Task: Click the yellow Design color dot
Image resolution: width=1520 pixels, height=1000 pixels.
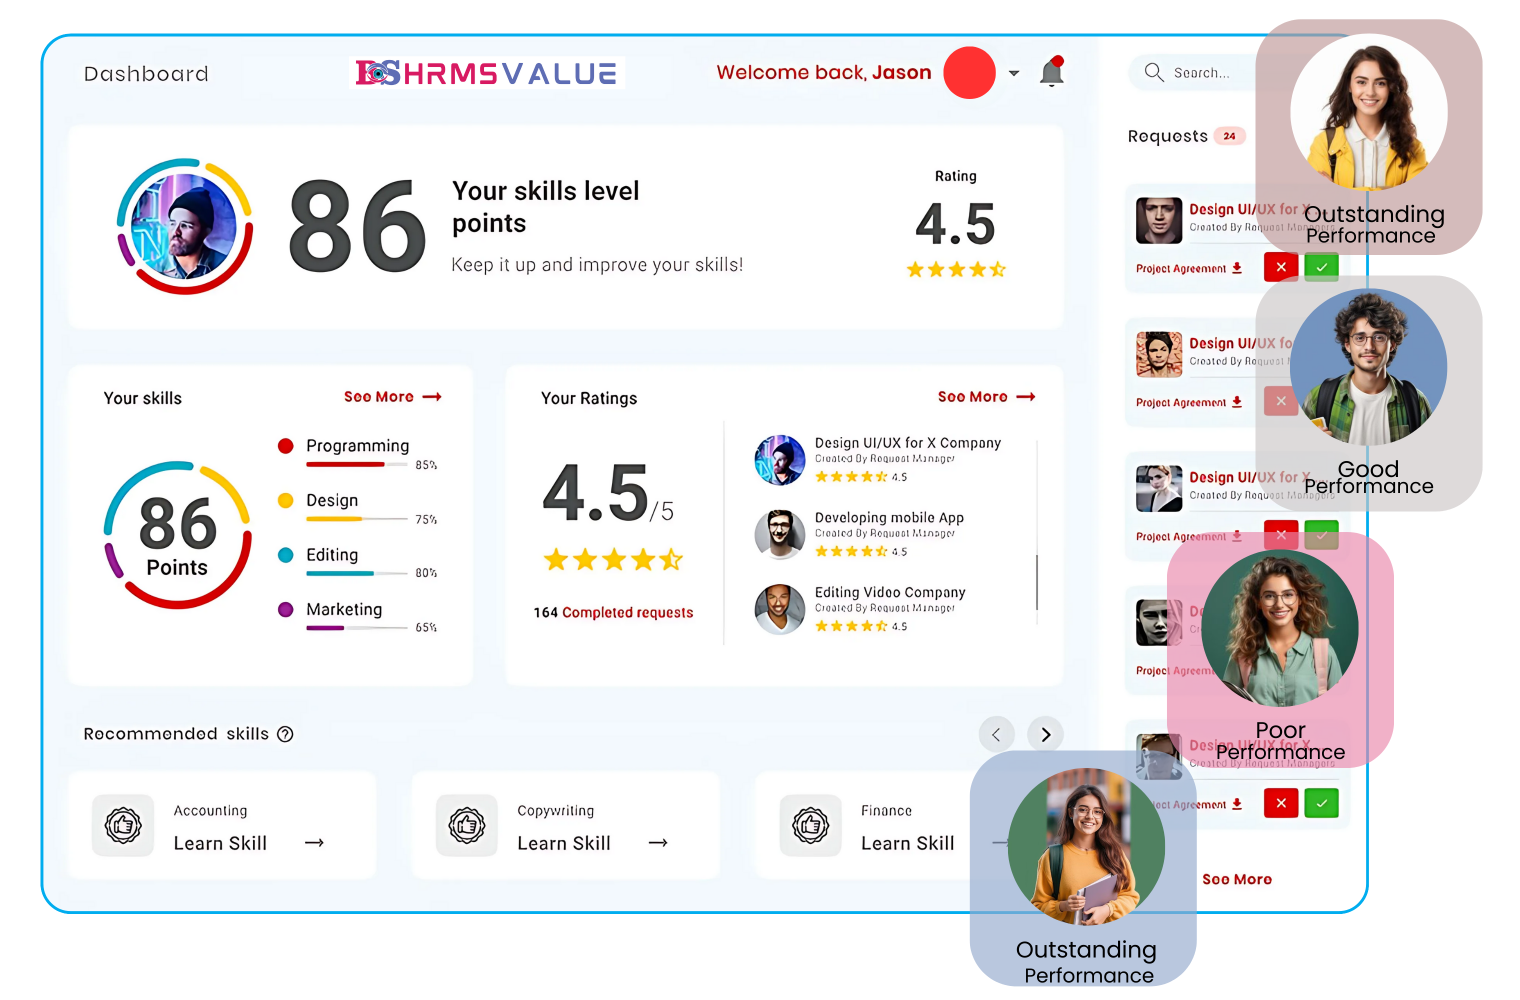Action: (286, 500)
